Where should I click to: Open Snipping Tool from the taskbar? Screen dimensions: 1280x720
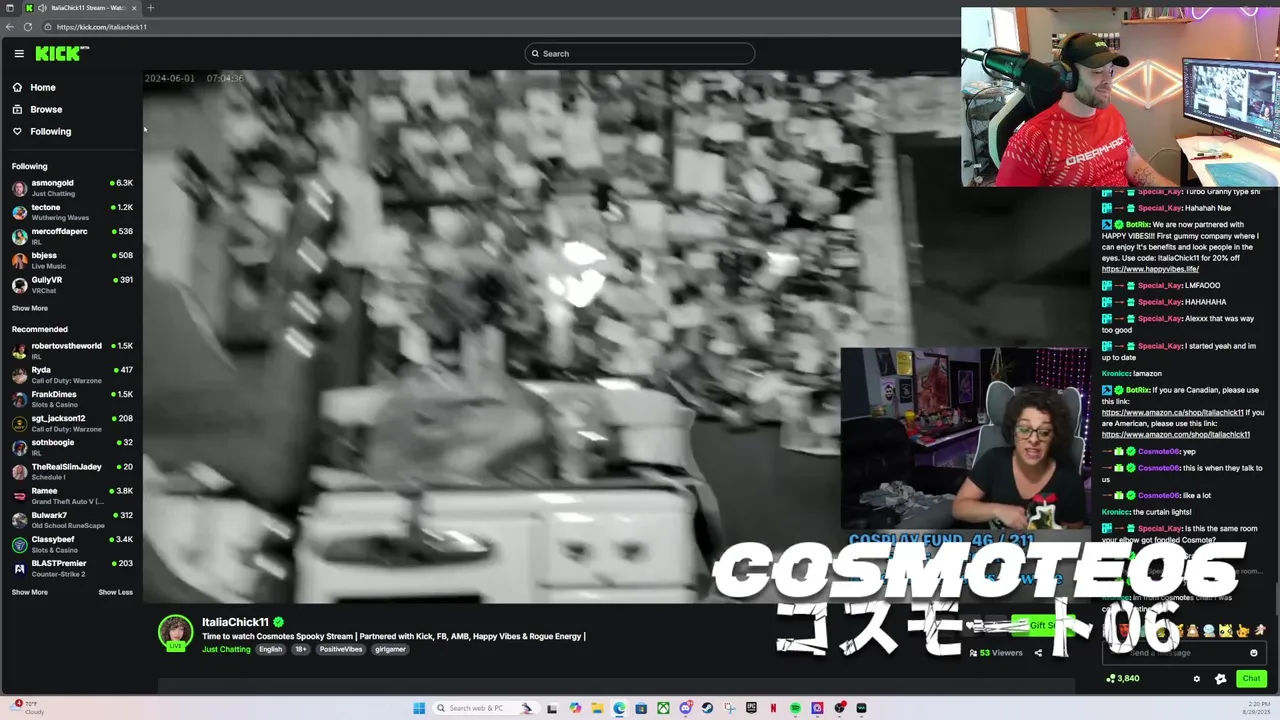point(729,708)
